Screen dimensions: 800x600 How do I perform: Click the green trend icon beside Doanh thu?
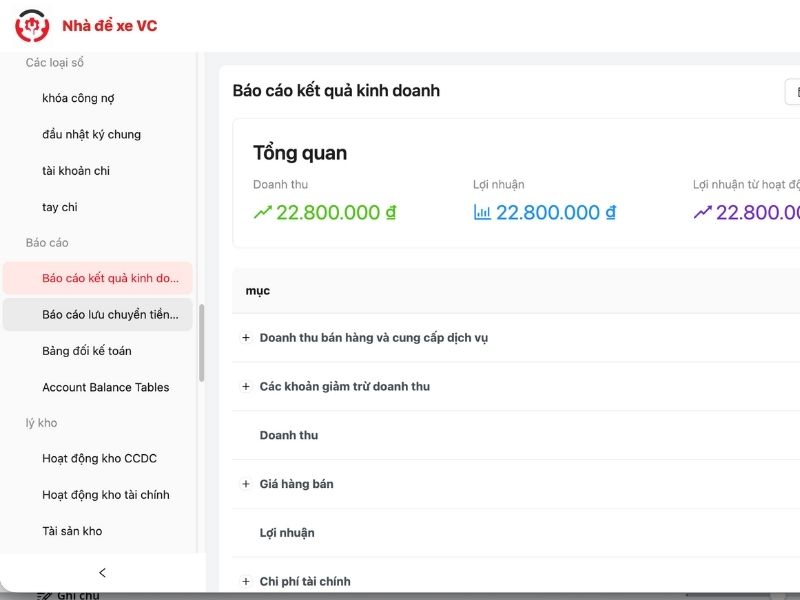pos(263,212)
